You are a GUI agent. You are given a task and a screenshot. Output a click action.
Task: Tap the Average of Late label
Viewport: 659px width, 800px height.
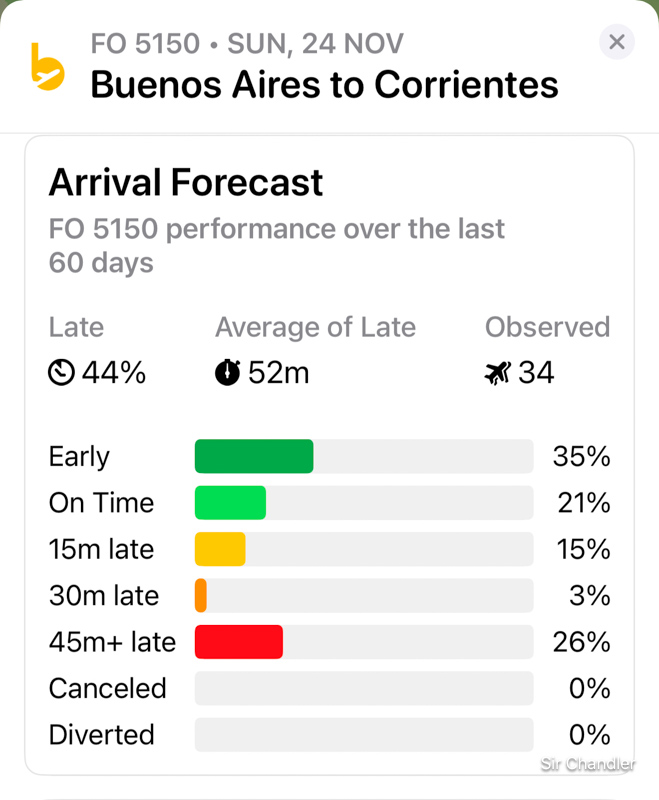tap(315, 327)
